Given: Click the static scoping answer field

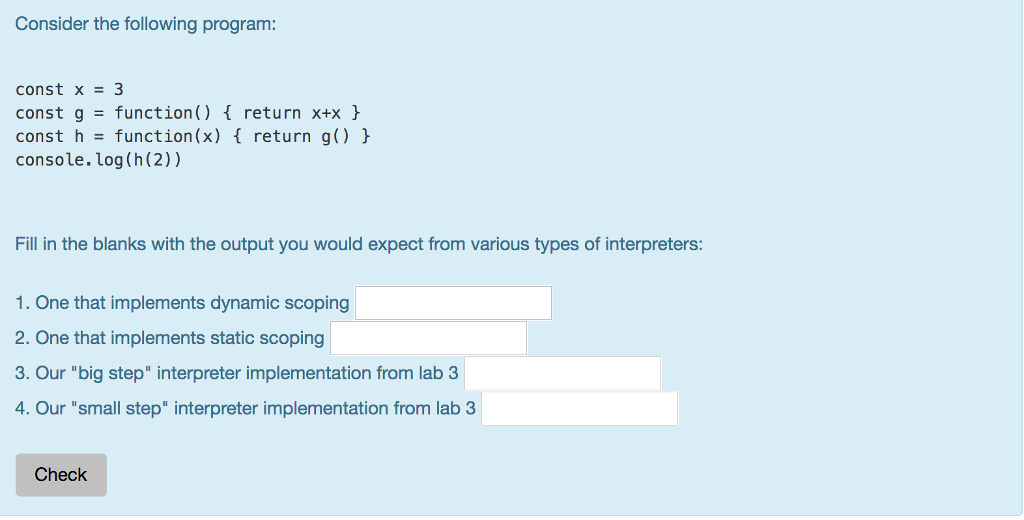Looking at the screenshot, I should (428, 338).
